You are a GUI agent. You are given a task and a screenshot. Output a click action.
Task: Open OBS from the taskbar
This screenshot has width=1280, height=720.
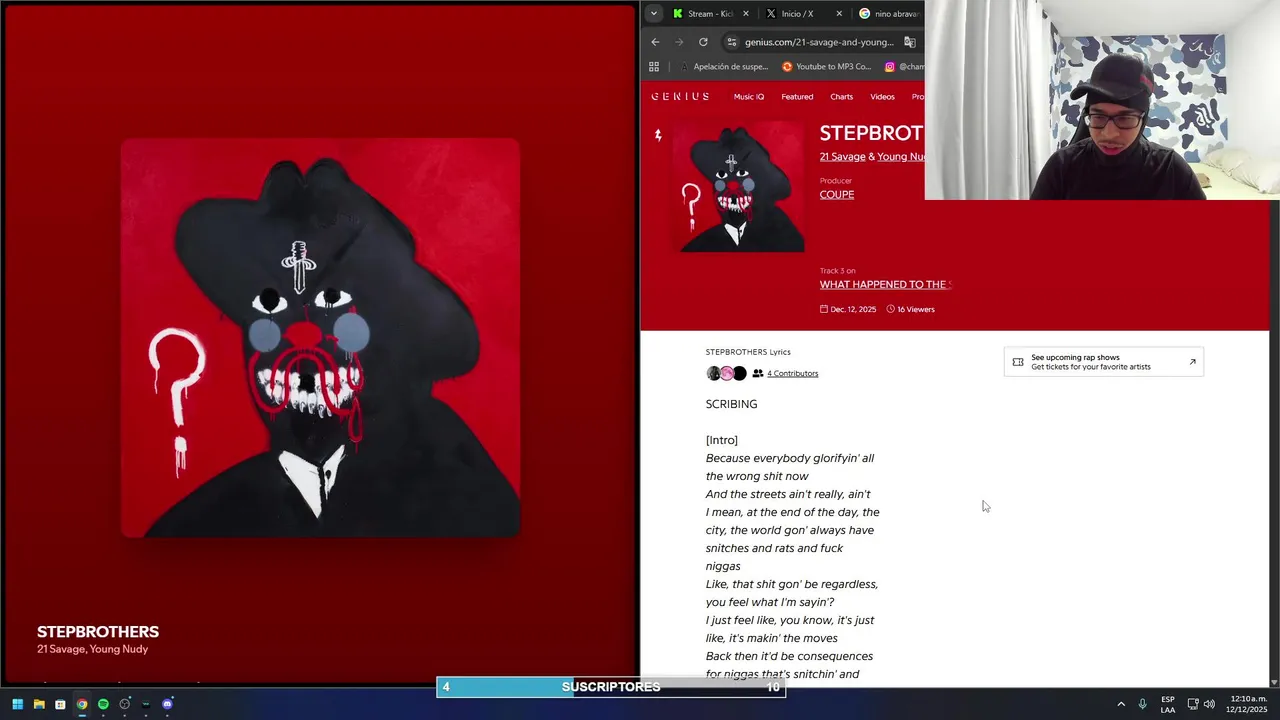(125, 704)
